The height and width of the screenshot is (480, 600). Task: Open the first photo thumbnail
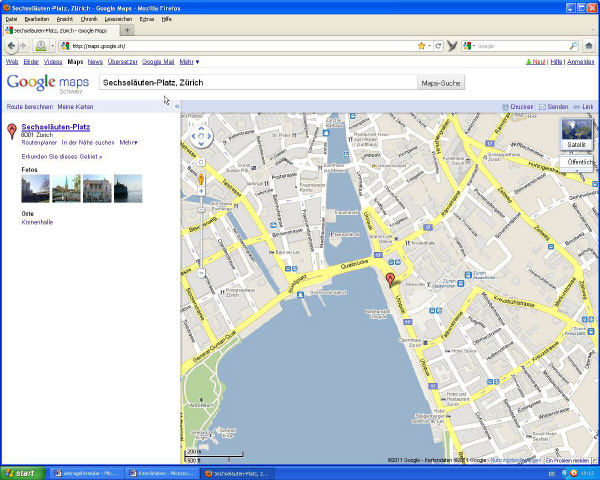click(x=36, y=188)
